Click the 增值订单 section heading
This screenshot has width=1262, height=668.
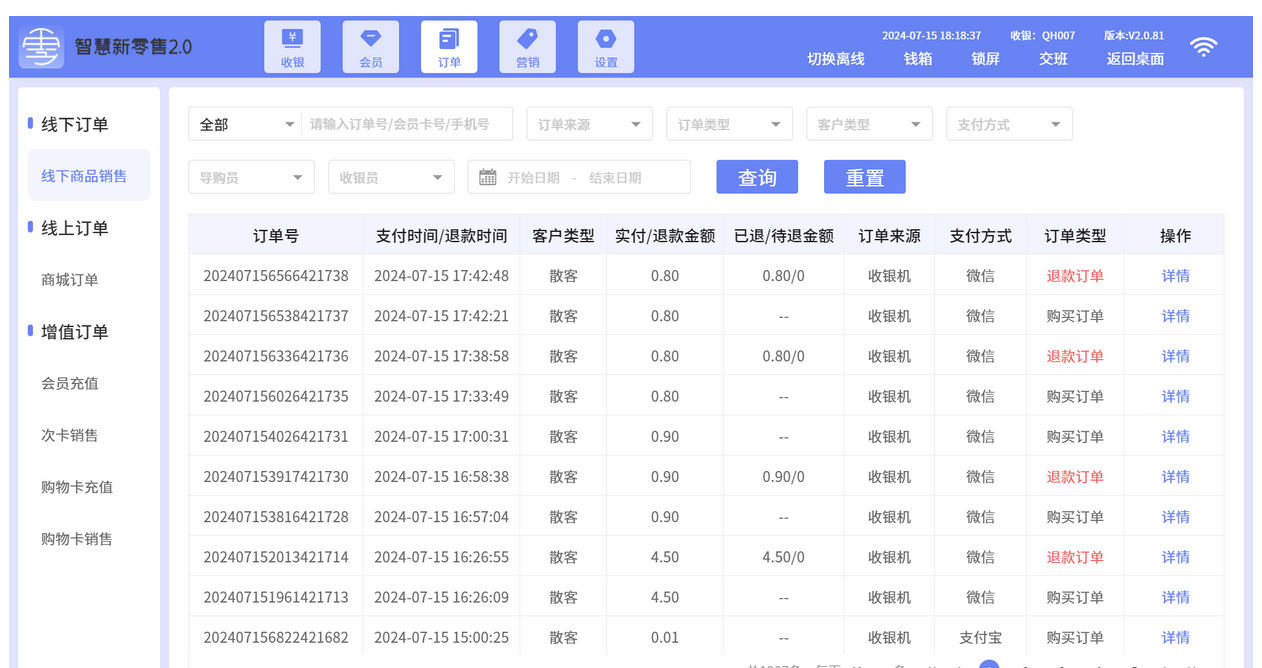click(x=74, y=332)
